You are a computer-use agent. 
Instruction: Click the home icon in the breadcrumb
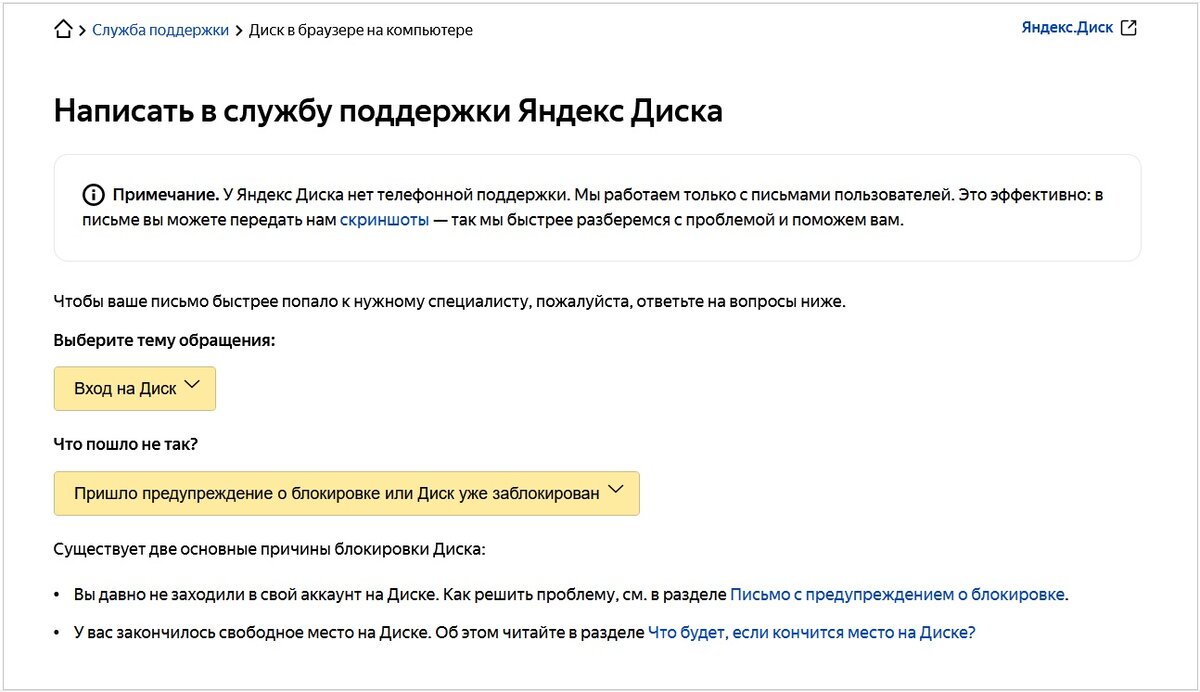(63, 29)
